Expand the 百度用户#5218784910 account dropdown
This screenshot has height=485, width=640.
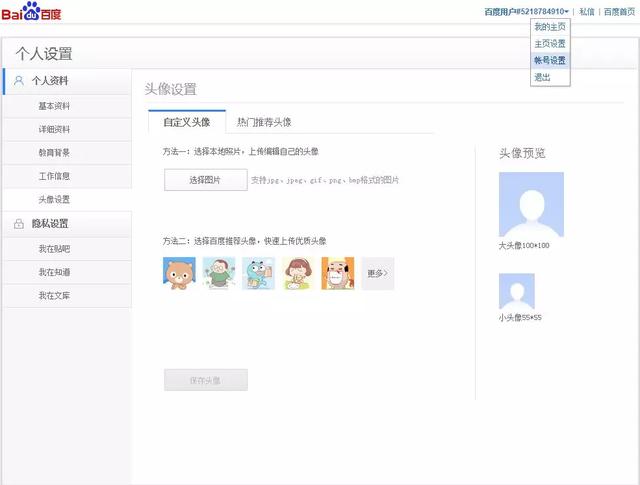[527, 12]
